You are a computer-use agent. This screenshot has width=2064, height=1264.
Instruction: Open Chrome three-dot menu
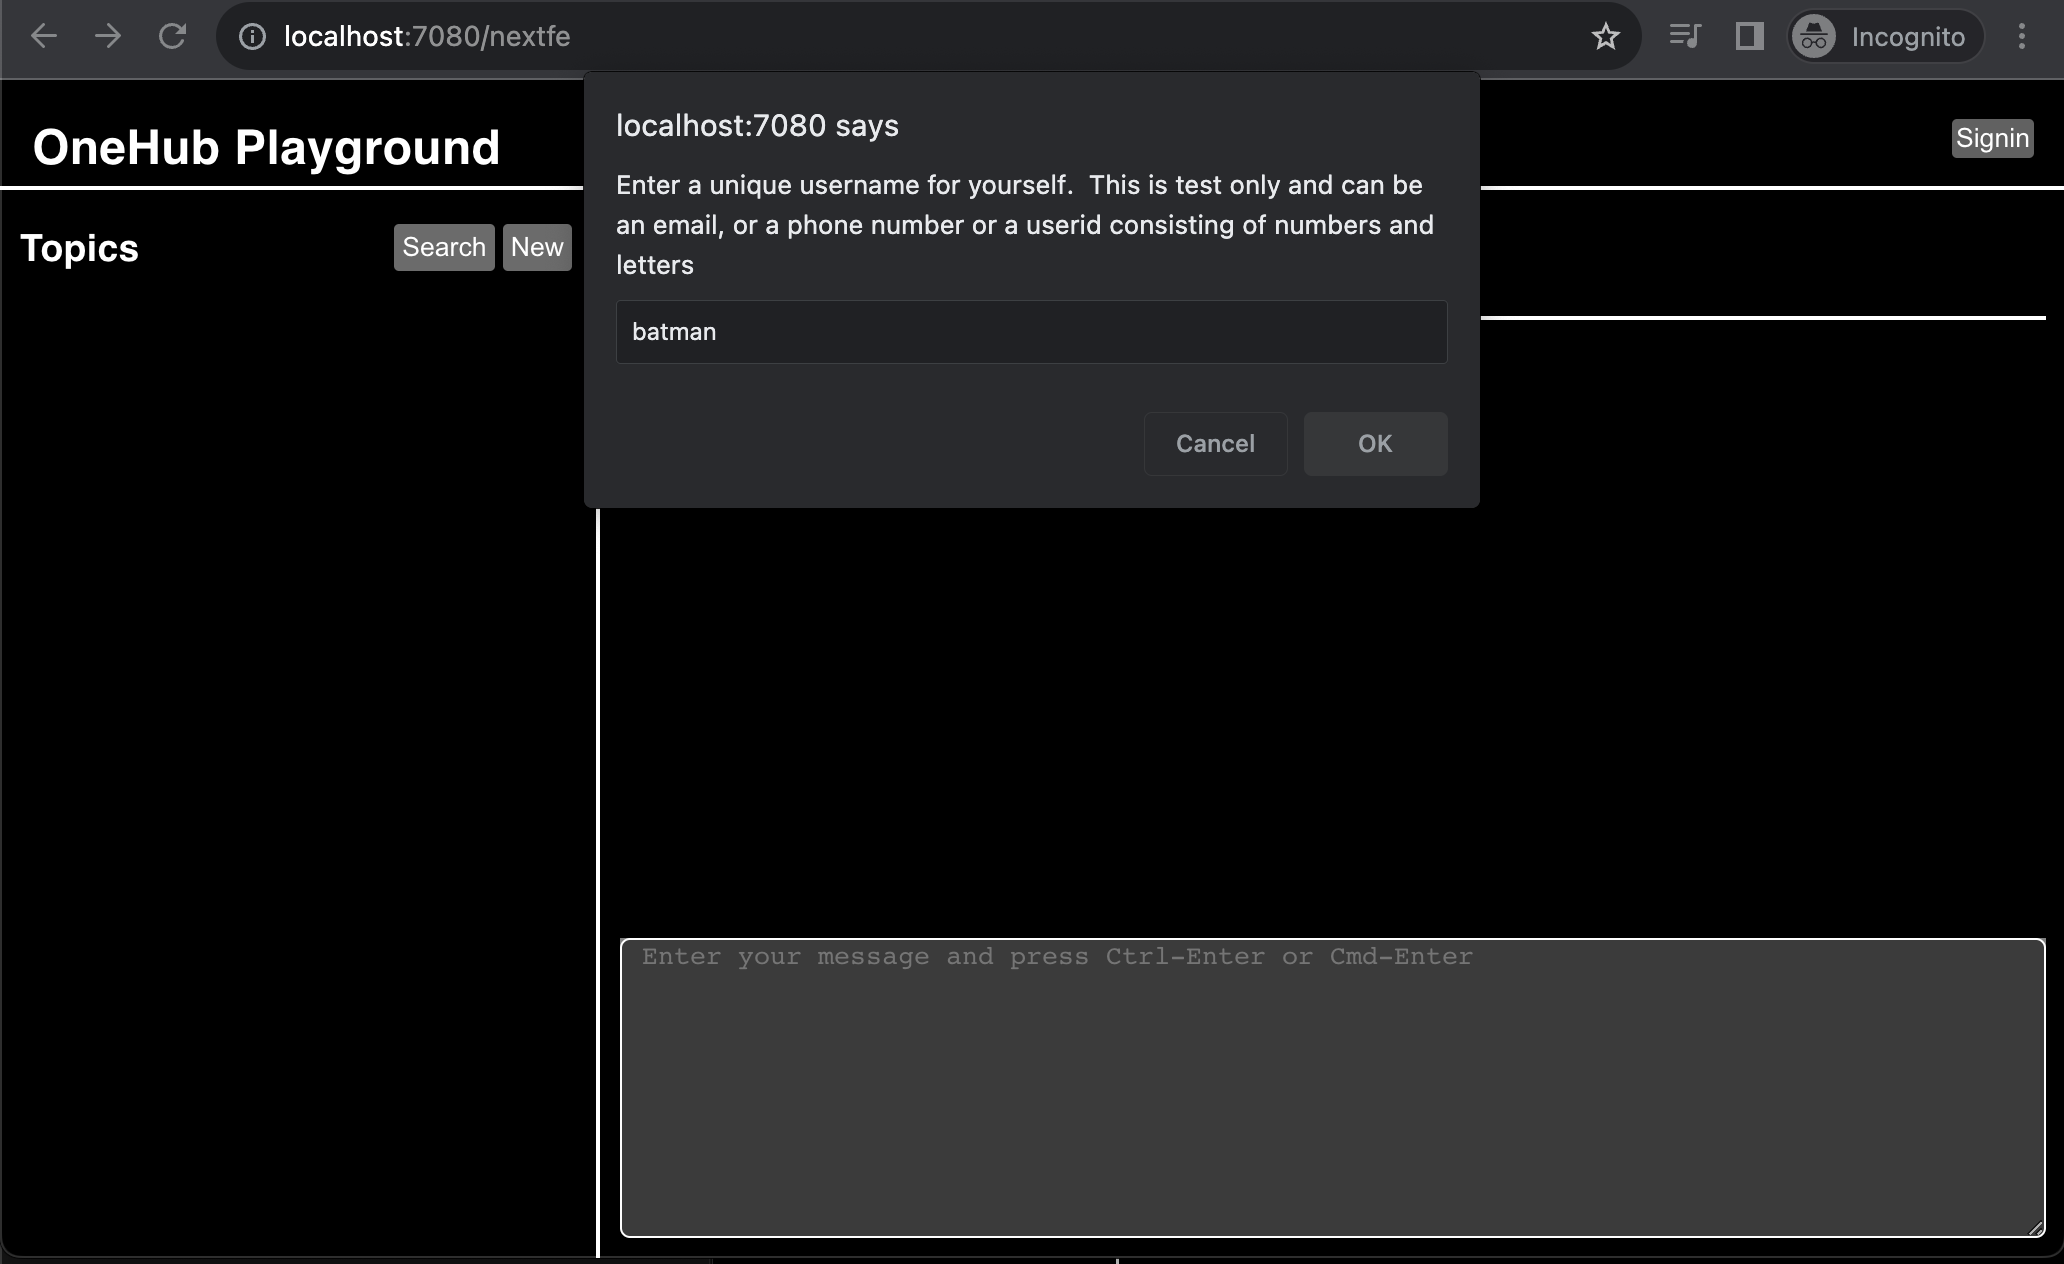(x=2021, y=37)
